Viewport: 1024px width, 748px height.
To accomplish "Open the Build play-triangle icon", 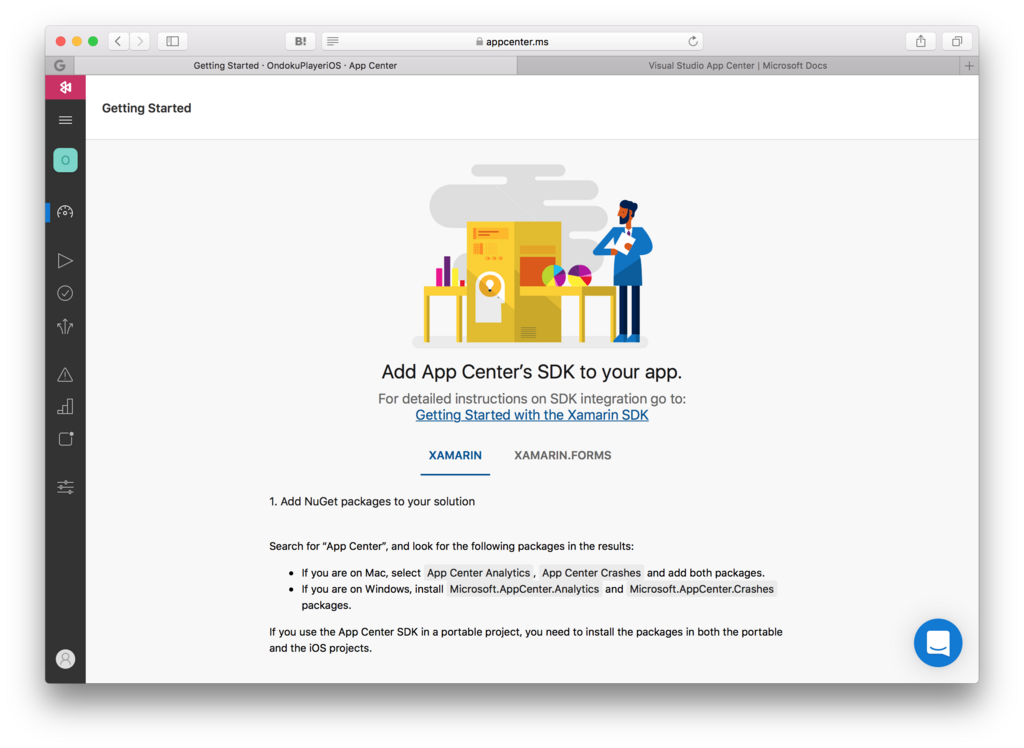I will tap(65, 261).
